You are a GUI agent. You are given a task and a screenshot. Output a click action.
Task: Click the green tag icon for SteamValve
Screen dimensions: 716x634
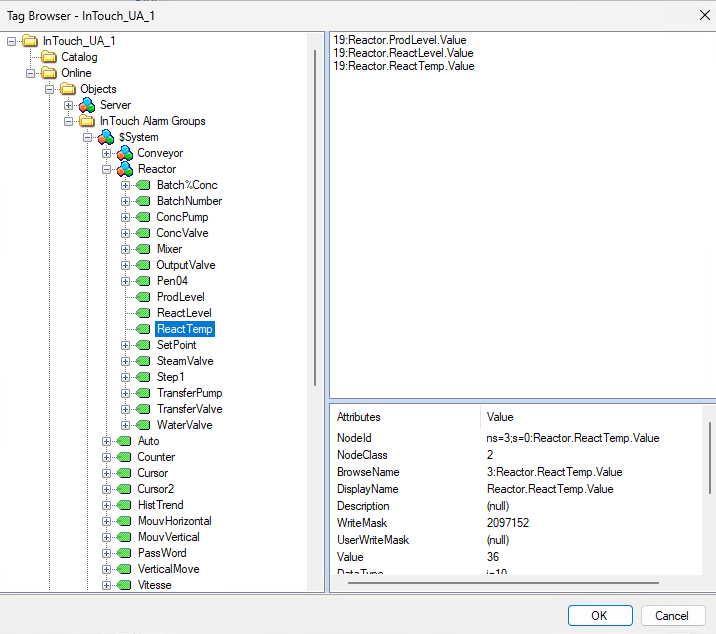pyautogui.click(x=143, y=361)
